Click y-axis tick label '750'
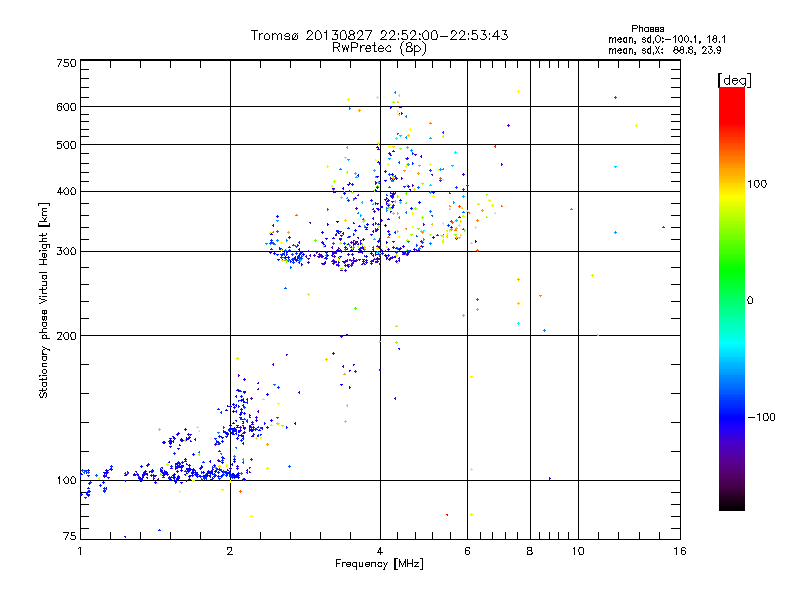This screenshot has width=800, height=600. (66, 63)
